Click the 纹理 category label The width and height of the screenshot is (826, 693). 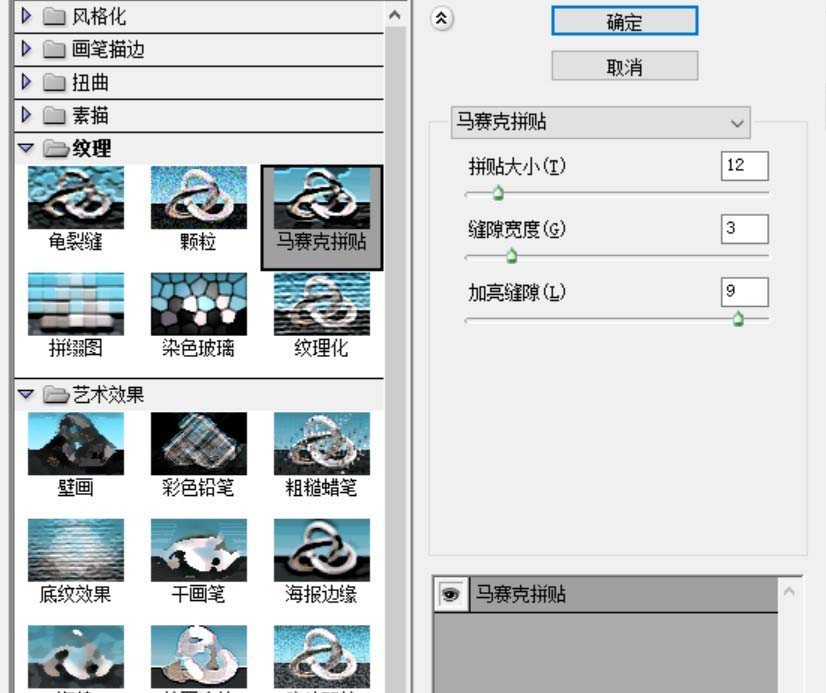[92, 148]
